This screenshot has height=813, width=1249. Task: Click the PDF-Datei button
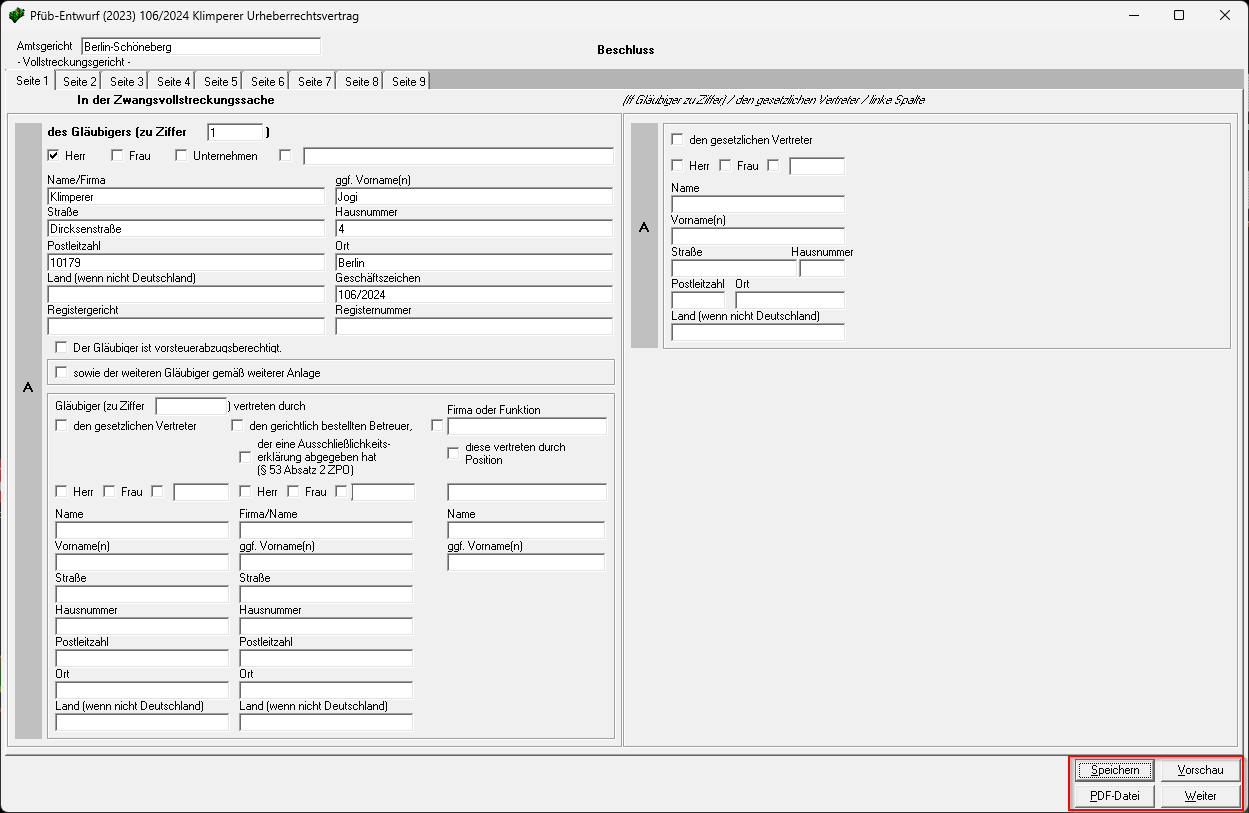pyautogui.click(x=1114, y=796)
